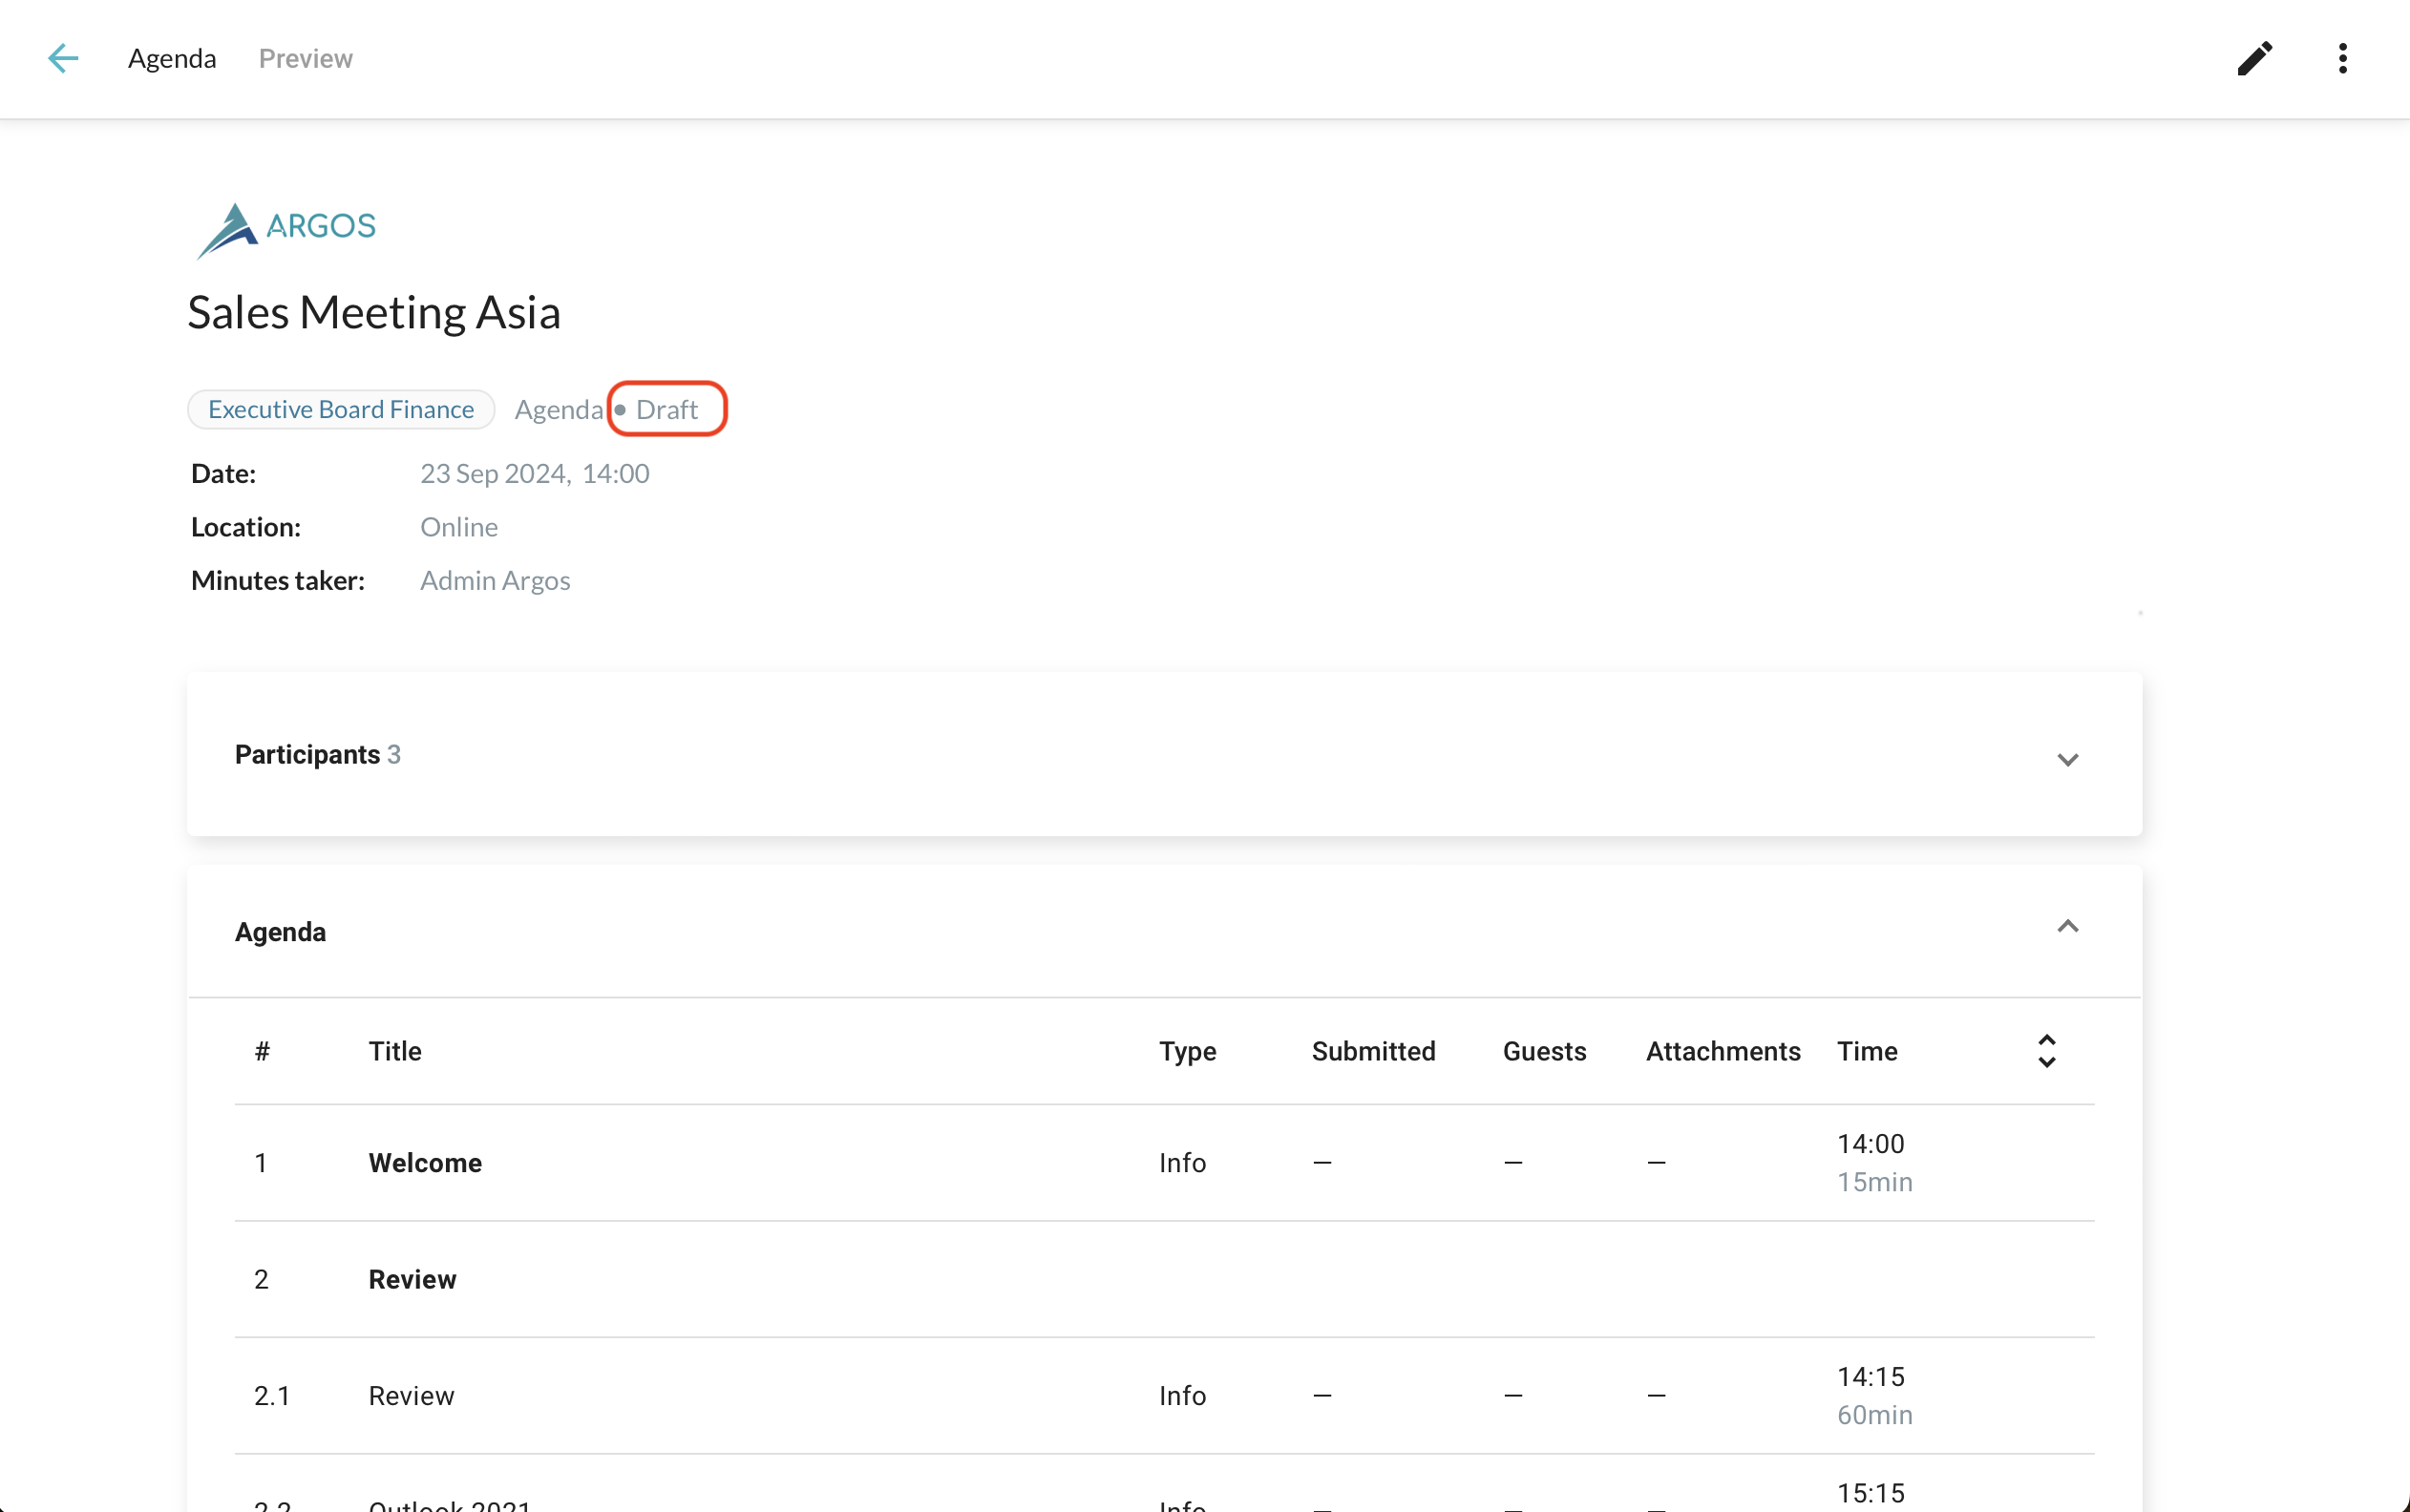Click the pencil edit icon
This screenshot has width=2410, height=1512.
tap(2254, 58)
